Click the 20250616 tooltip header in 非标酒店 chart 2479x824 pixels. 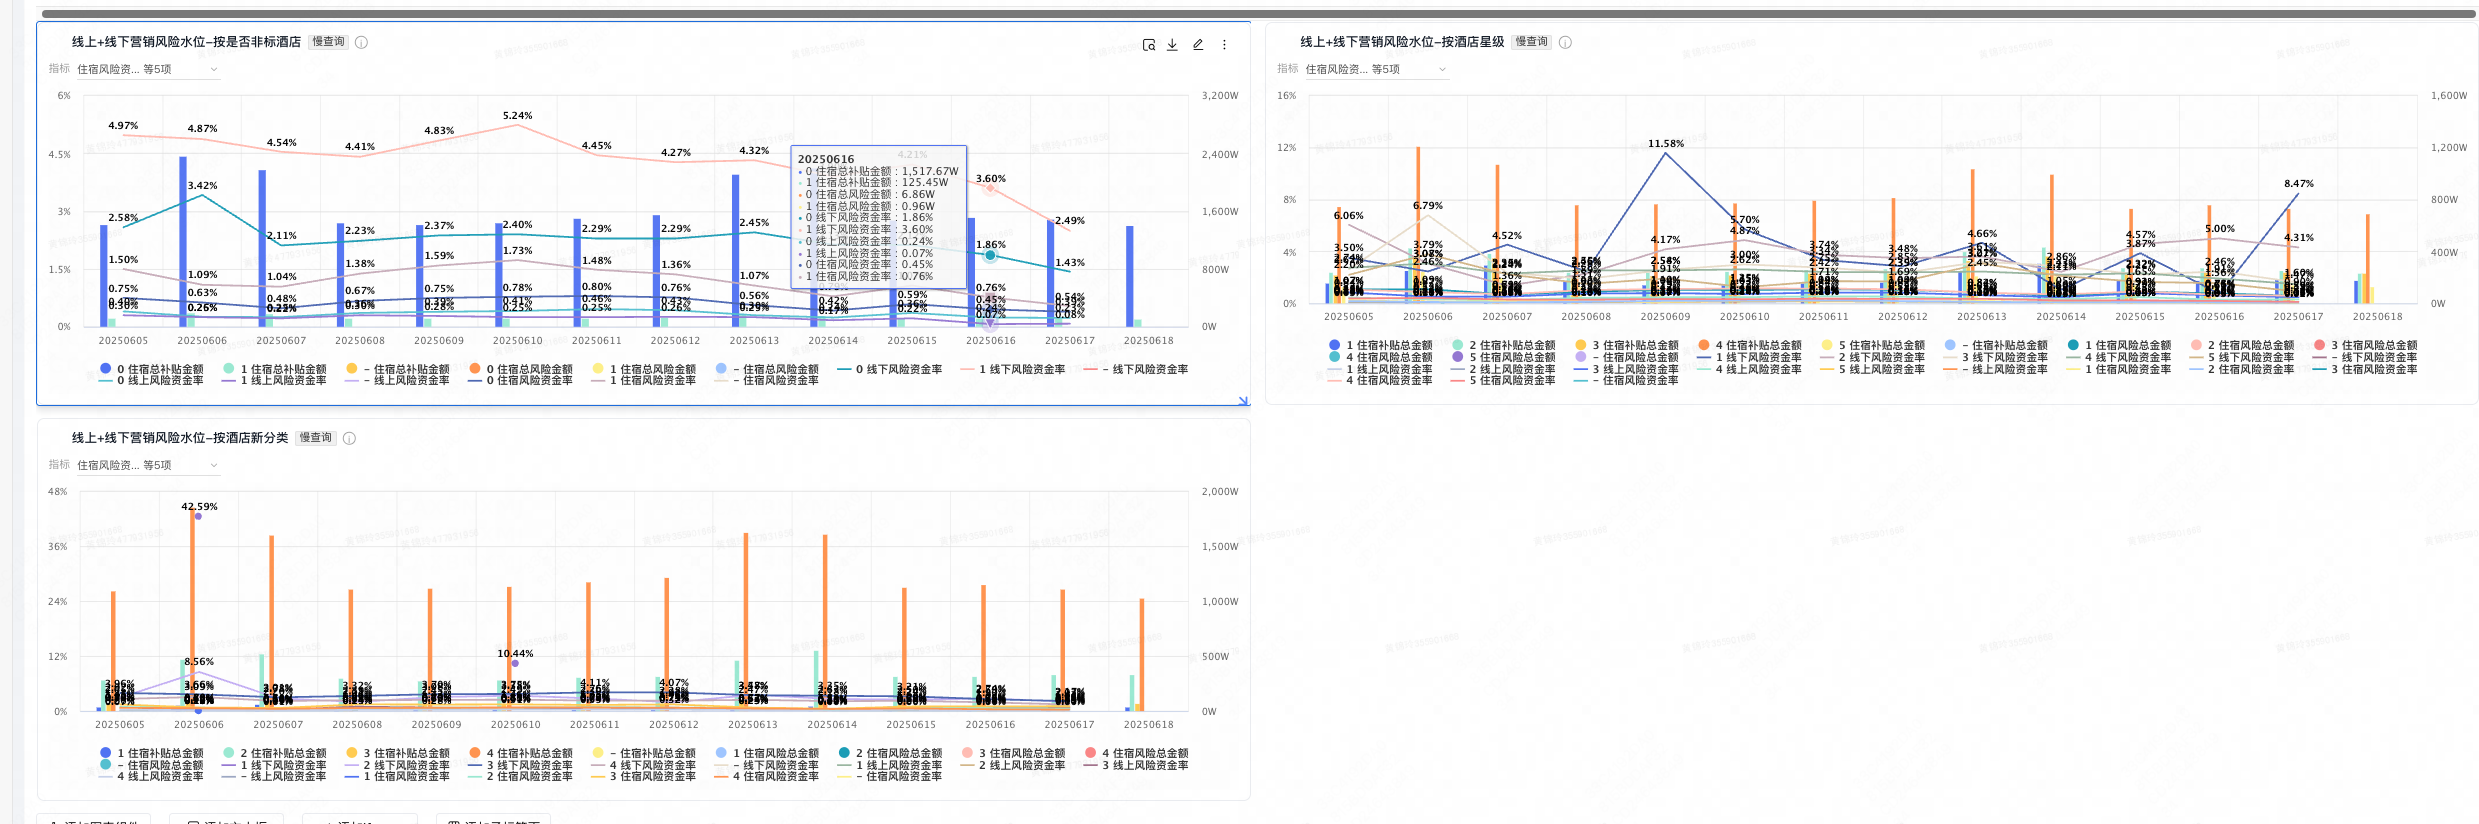tap(826, 159)
